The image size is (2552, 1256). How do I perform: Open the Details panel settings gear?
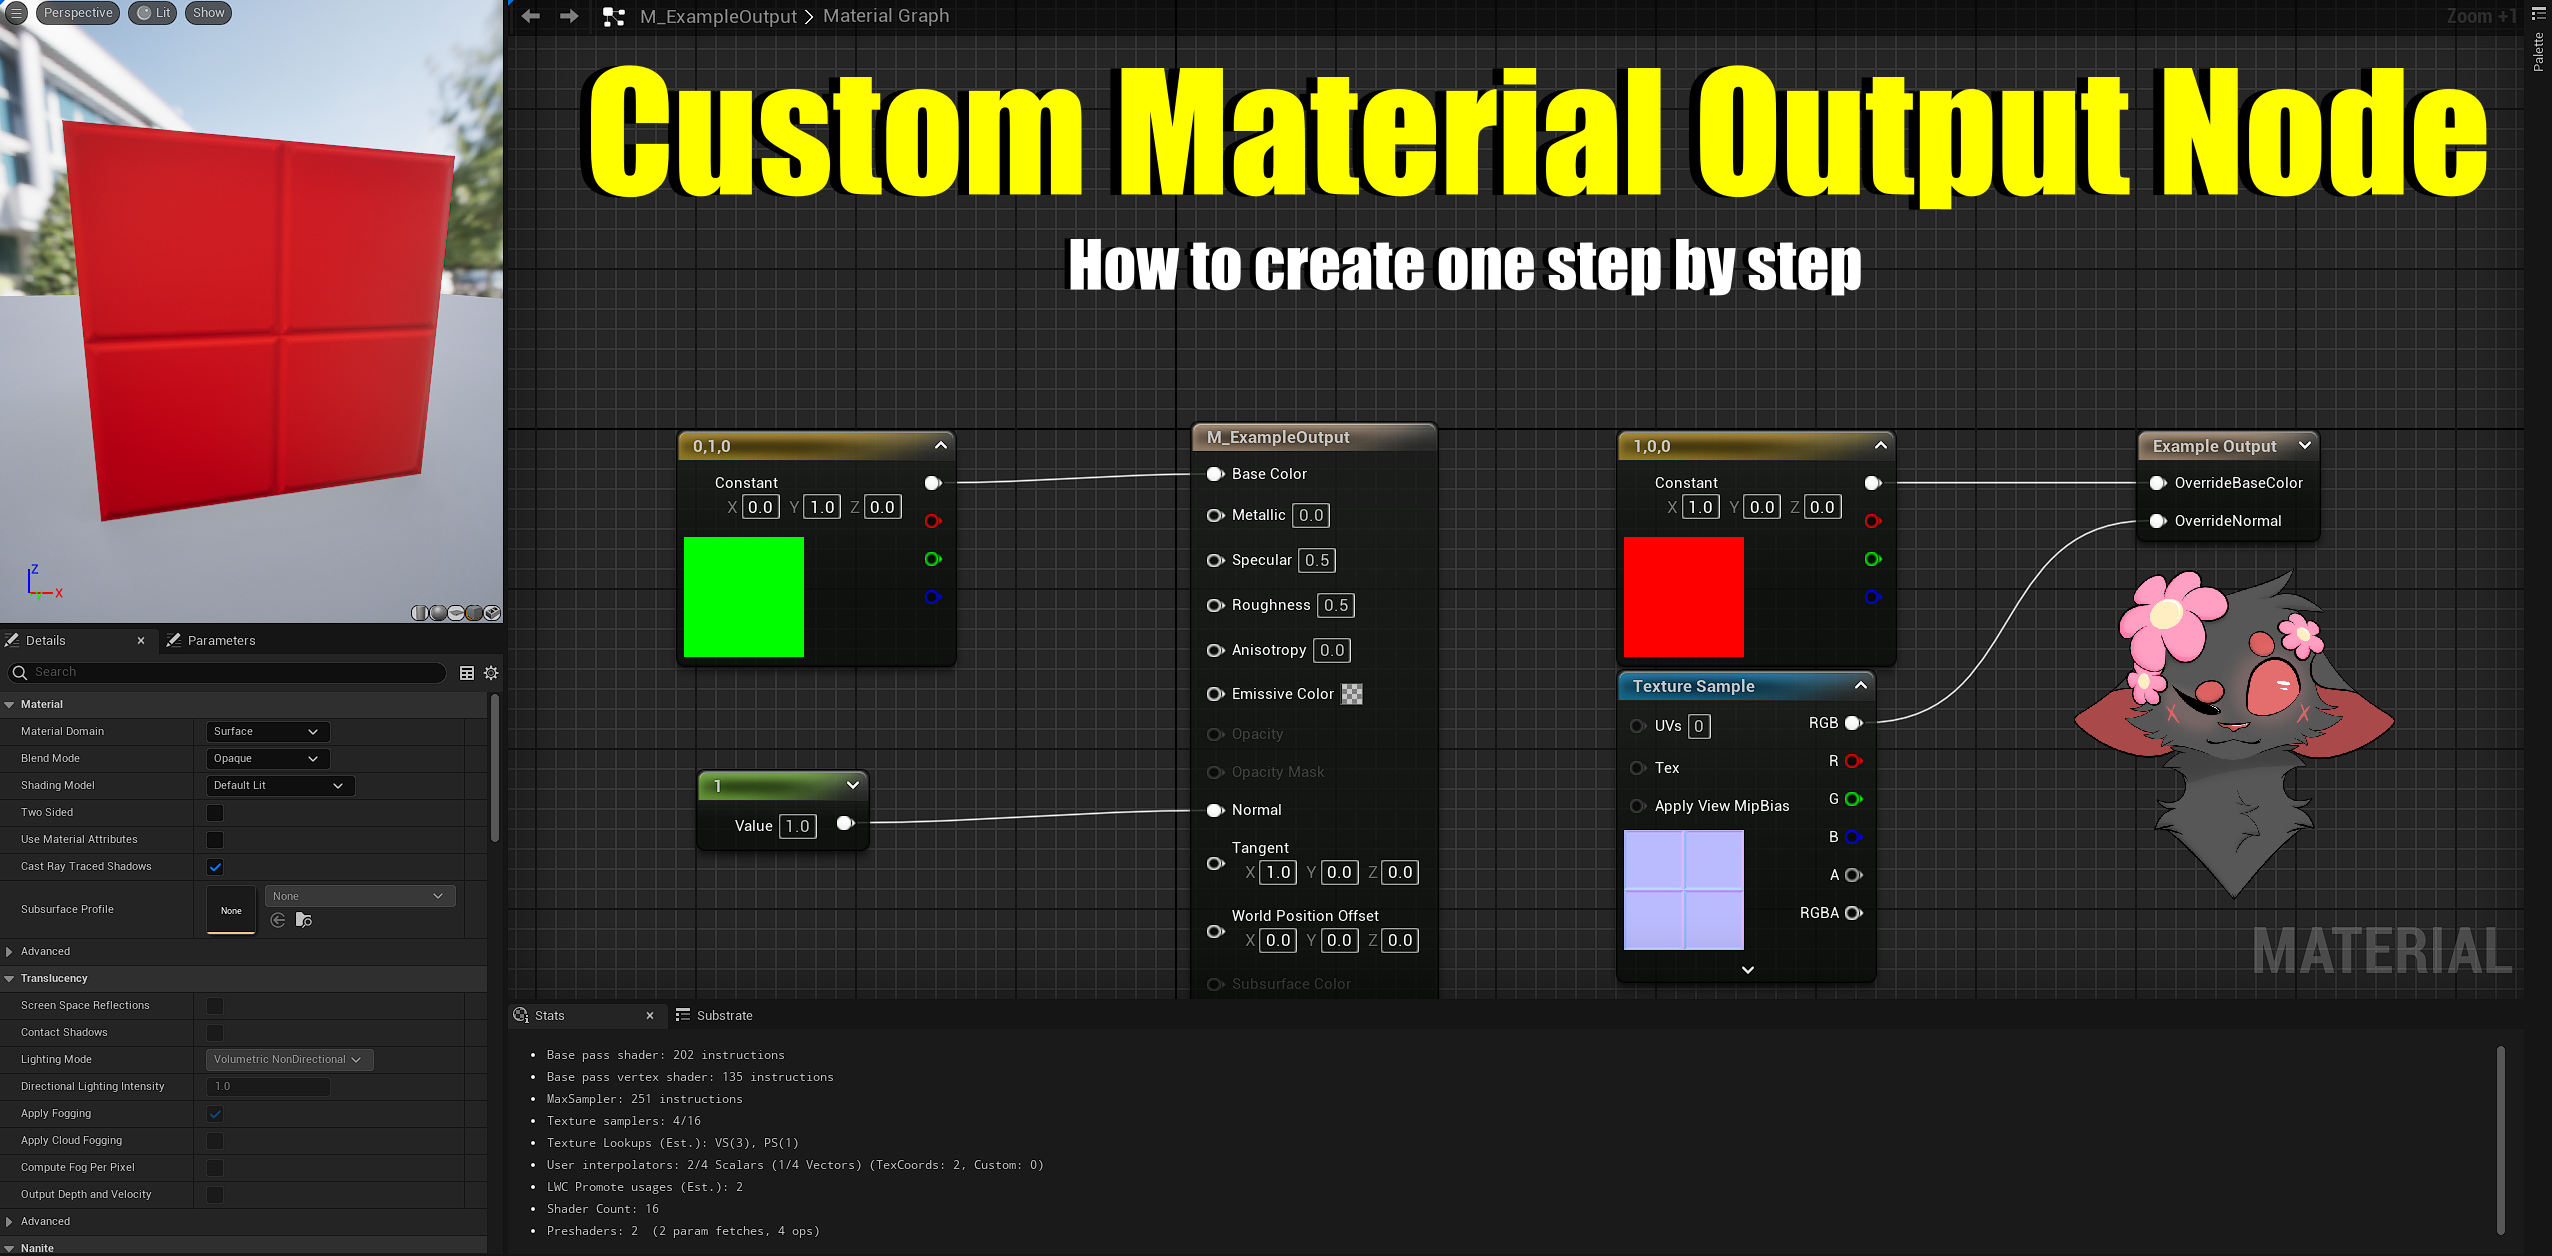(491, 673)
